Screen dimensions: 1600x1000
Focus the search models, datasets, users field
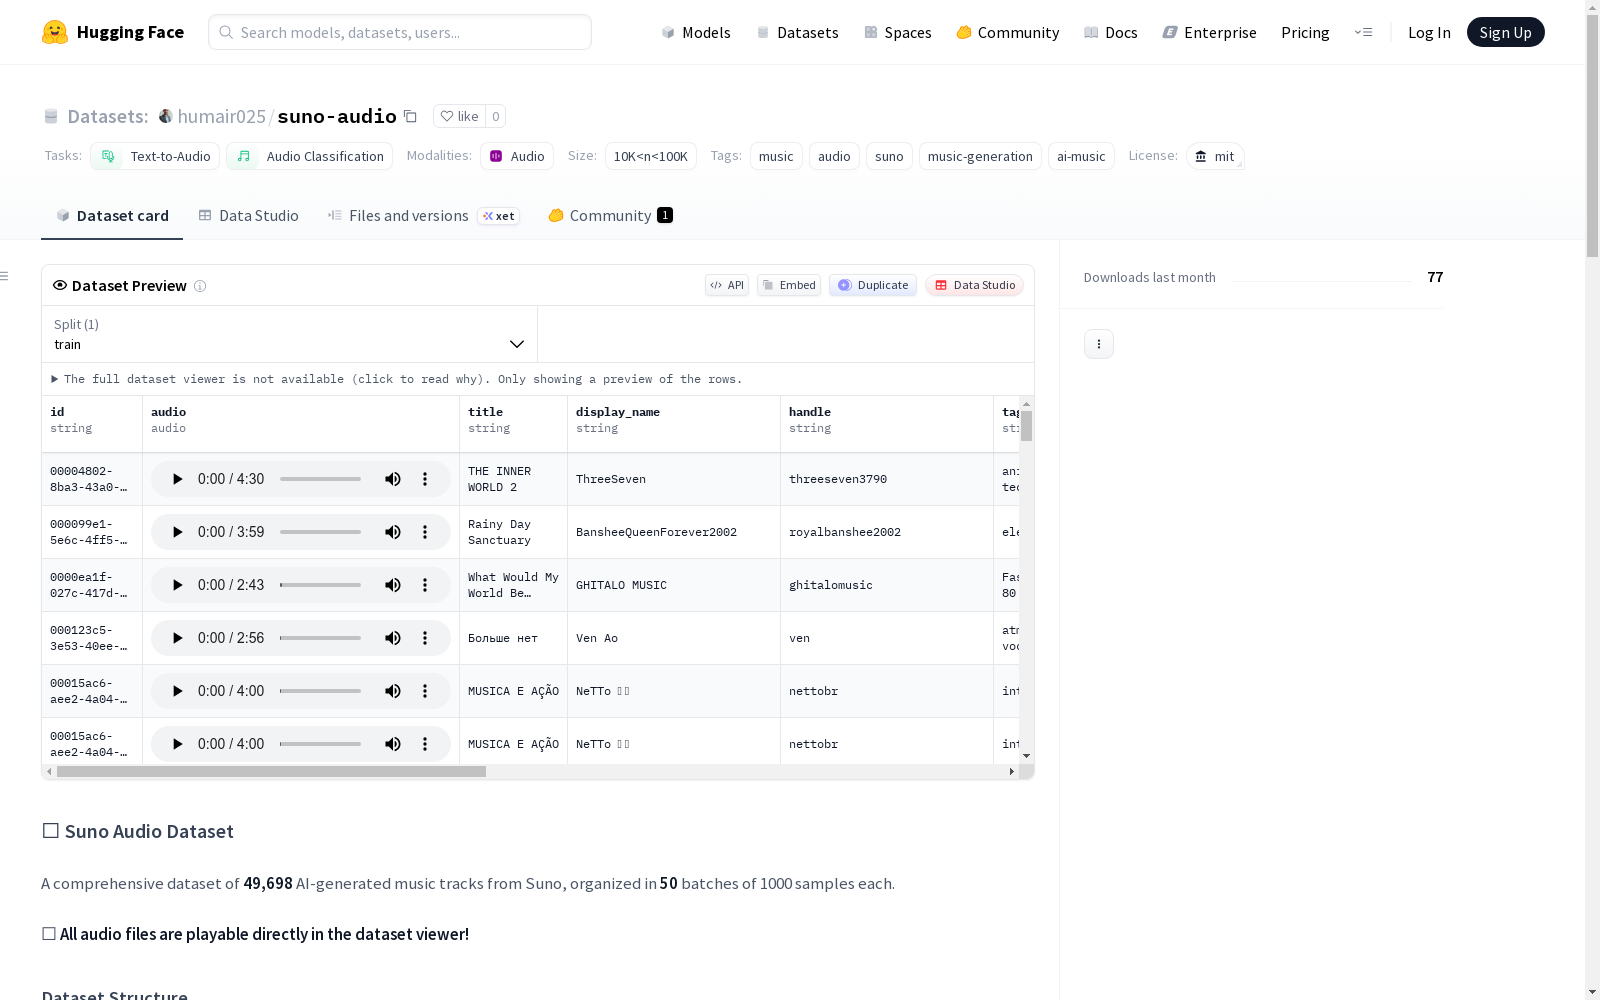(x=400, y=32)
